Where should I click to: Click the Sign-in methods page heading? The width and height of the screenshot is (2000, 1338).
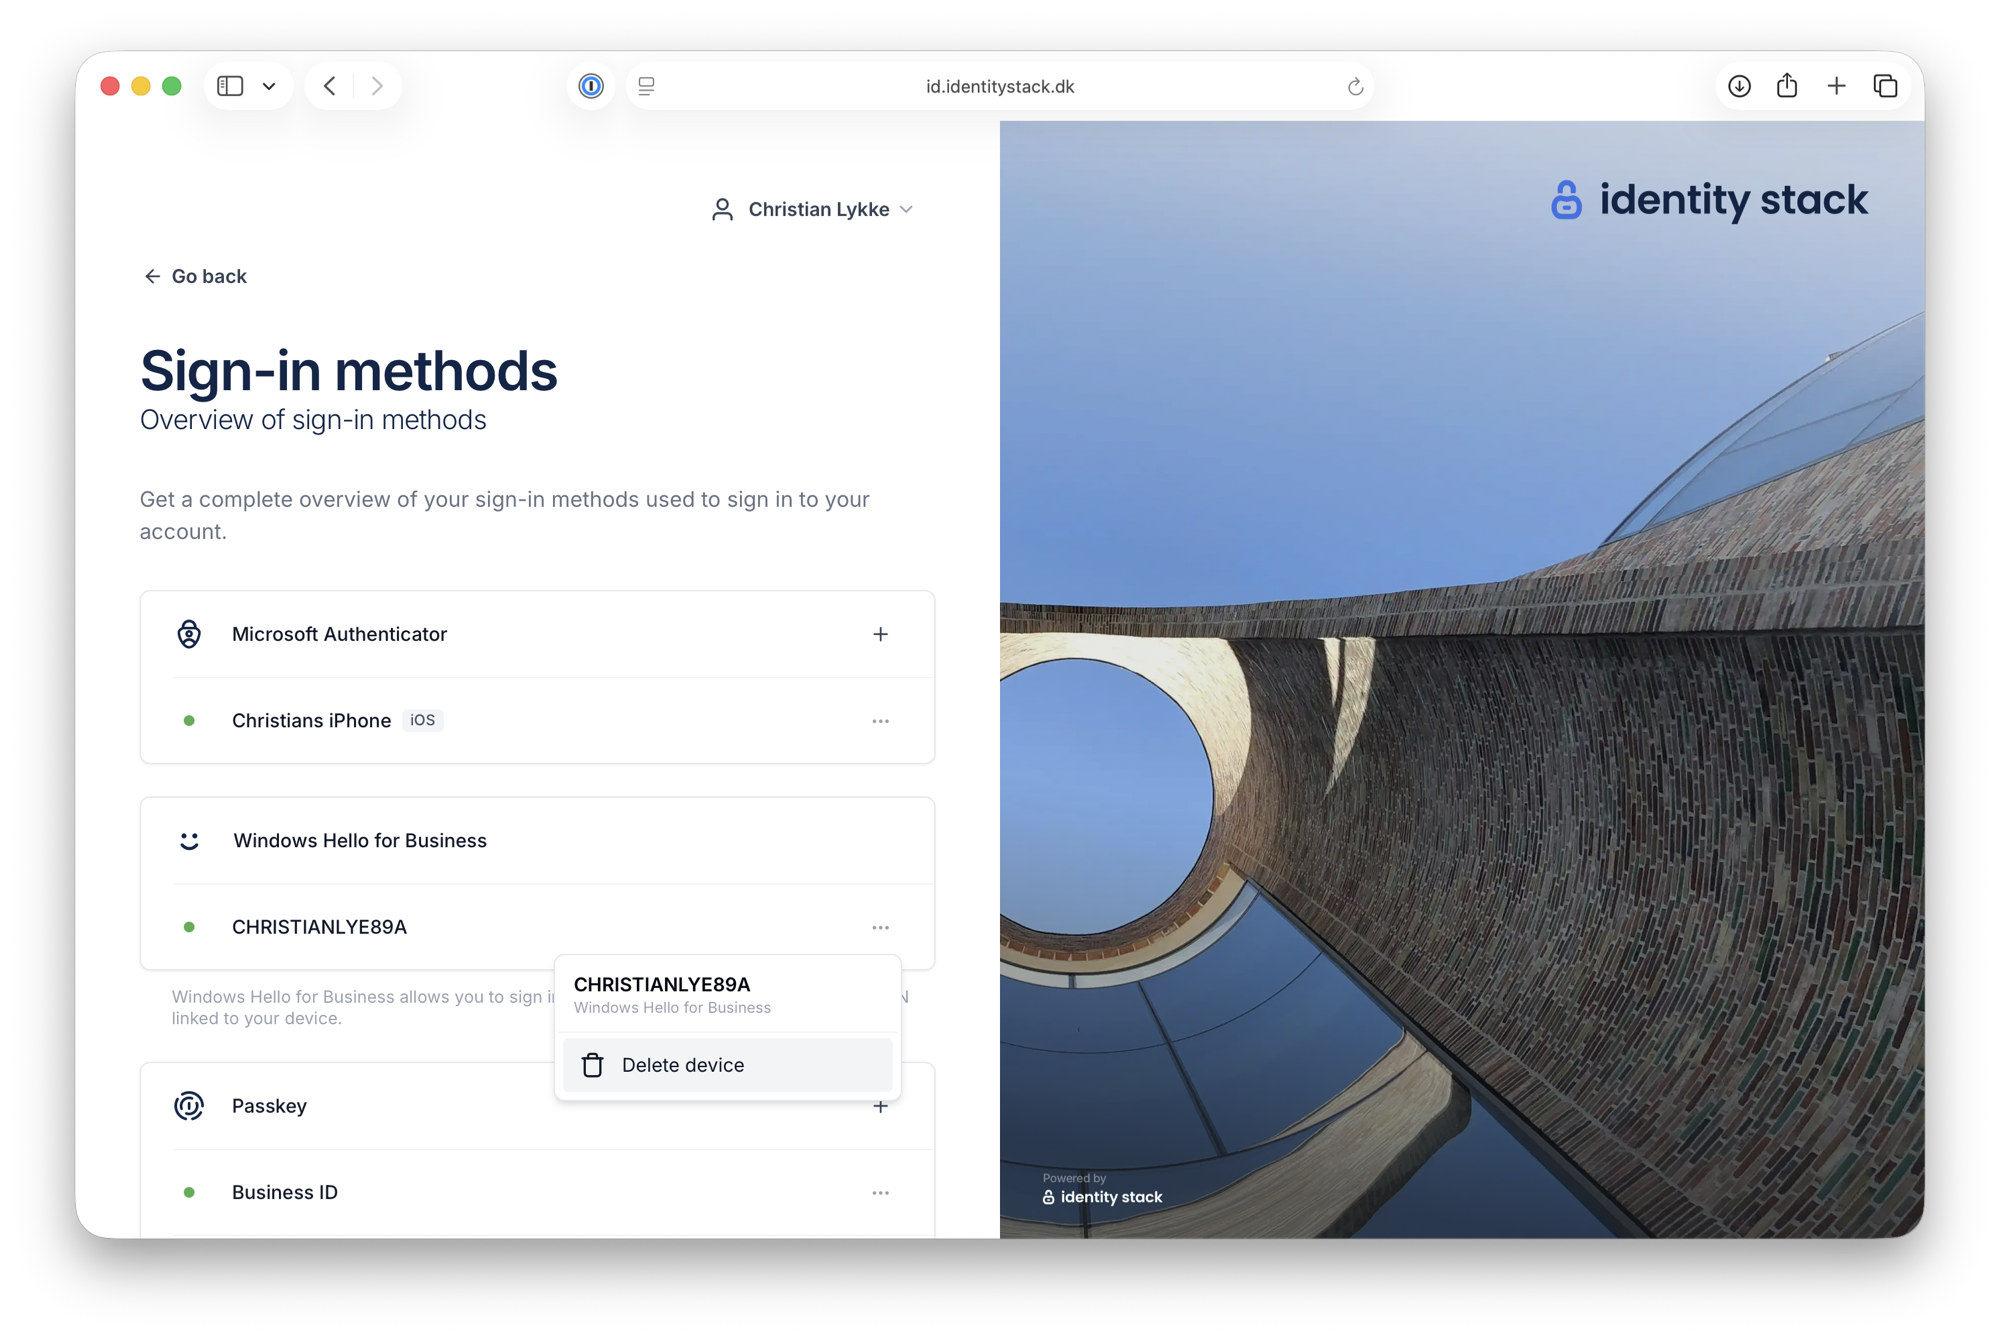tap(349, 371)
